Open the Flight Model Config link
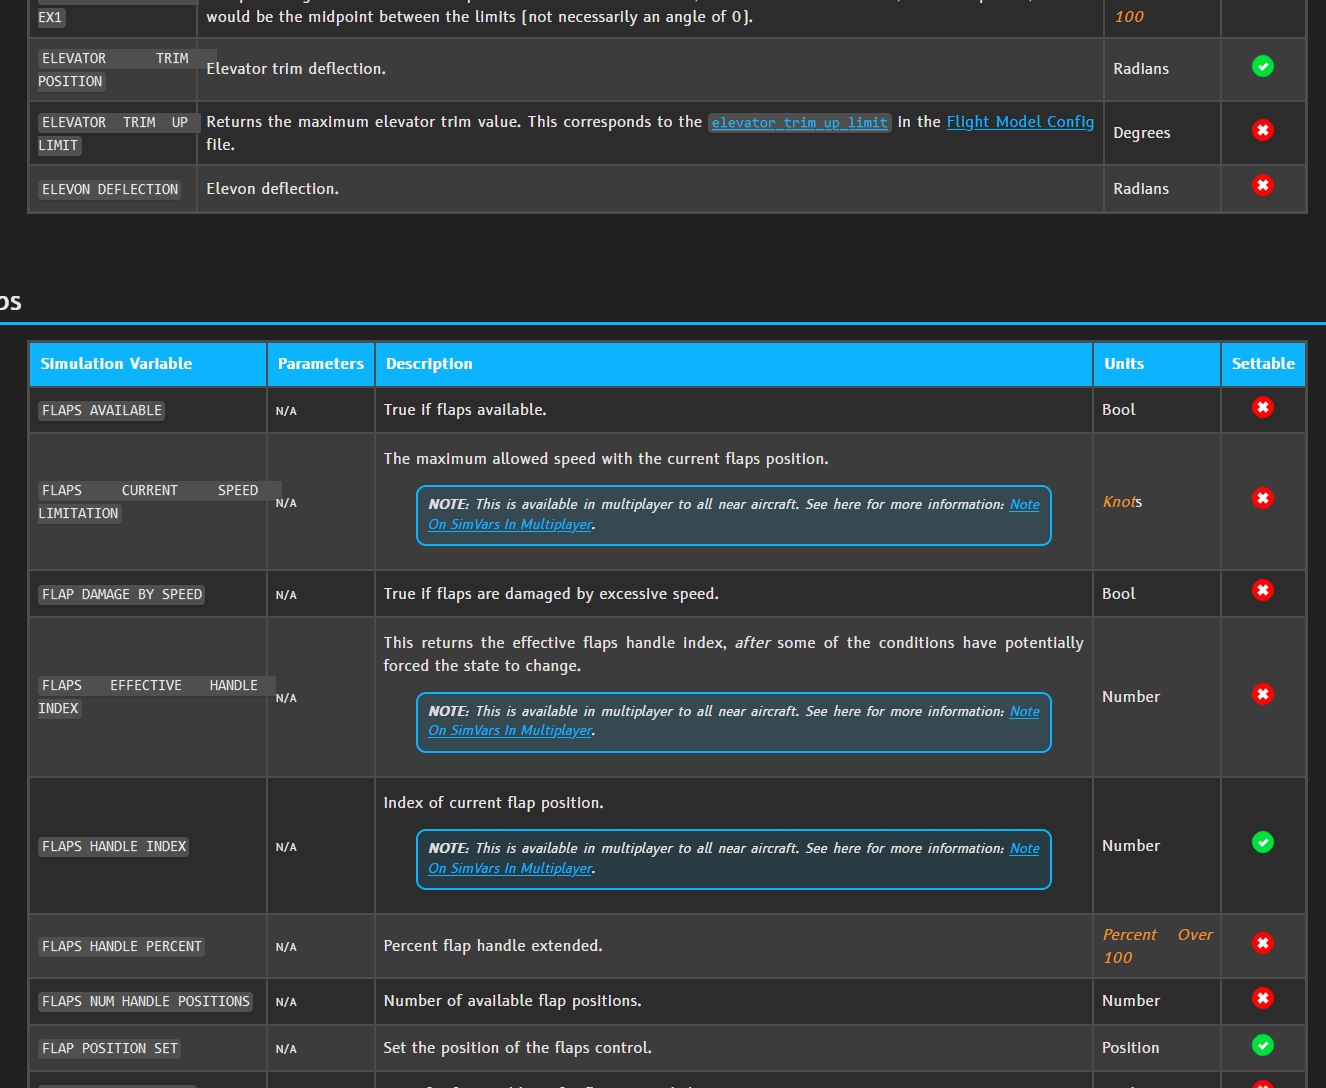This screenshot has height=1088, width=1326. (1020, 122)
